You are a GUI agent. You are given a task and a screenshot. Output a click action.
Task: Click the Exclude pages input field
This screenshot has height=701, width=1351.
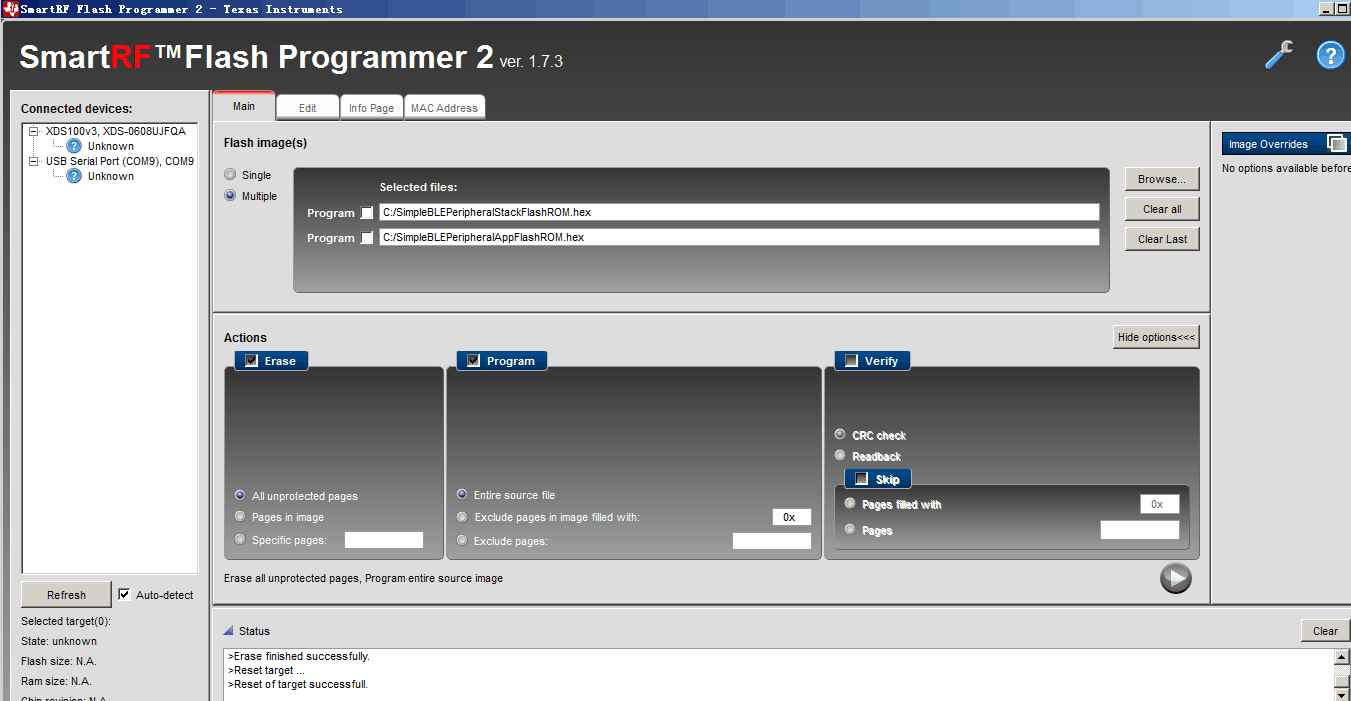click(x=772, y=541)
